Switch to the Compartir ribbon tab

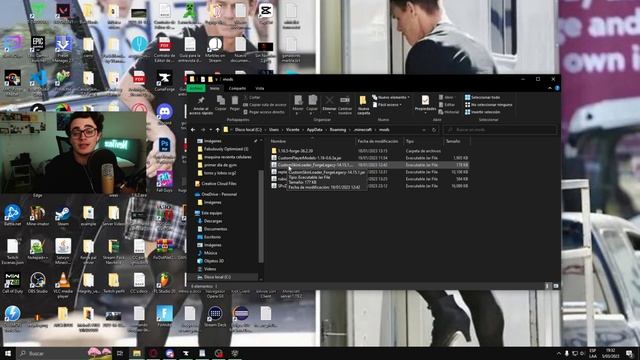[237, 88]
